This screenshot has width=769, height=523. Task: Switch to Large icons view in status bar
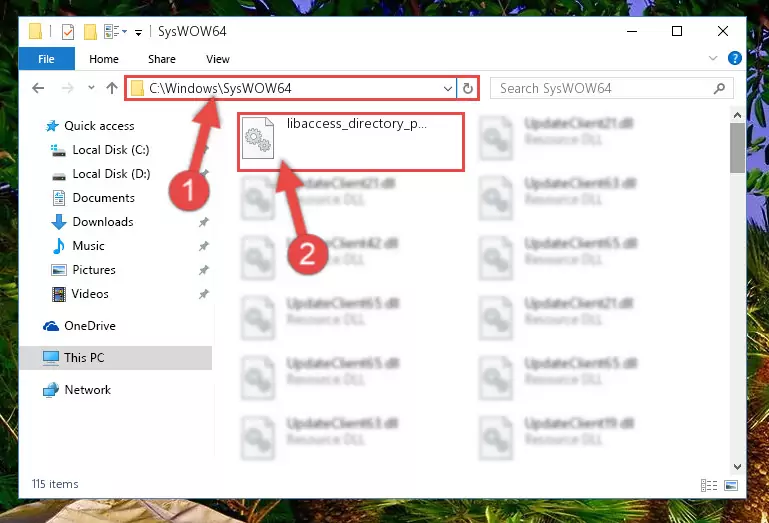[x=731, y=485]
